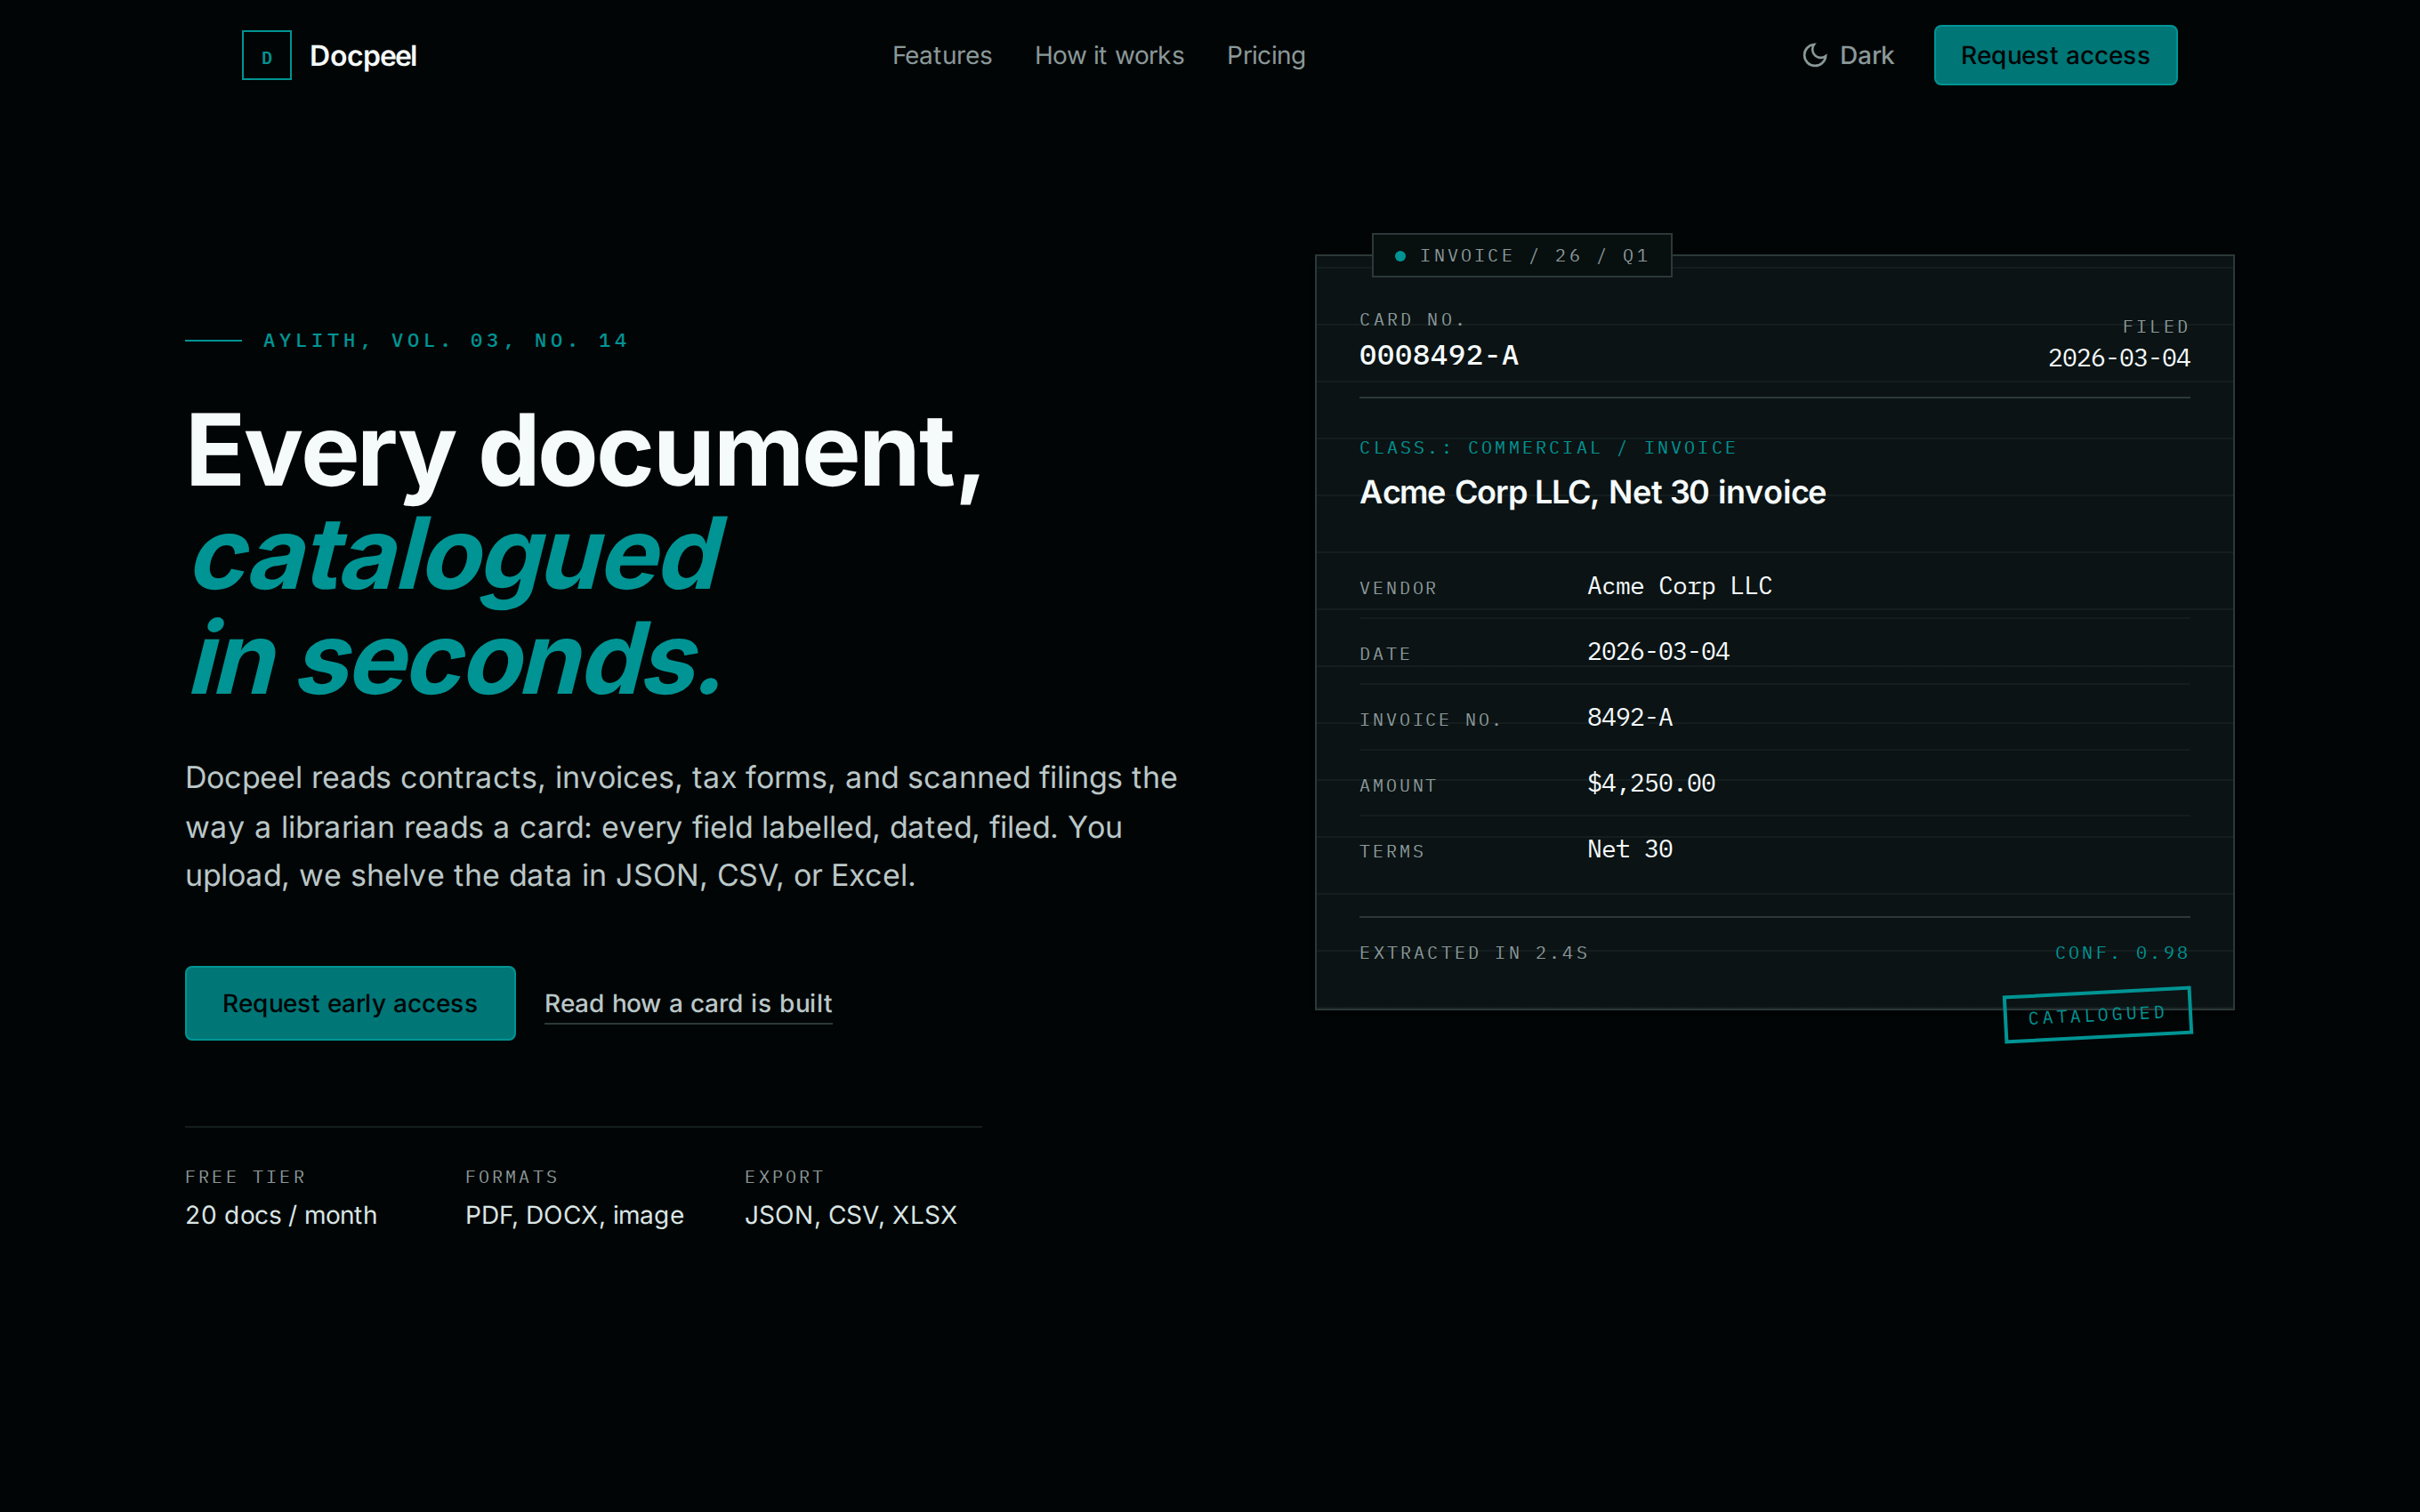The image size is (2420, 1512).
Task: Open the Pricing nav link
Action: tap(1266, 56)
